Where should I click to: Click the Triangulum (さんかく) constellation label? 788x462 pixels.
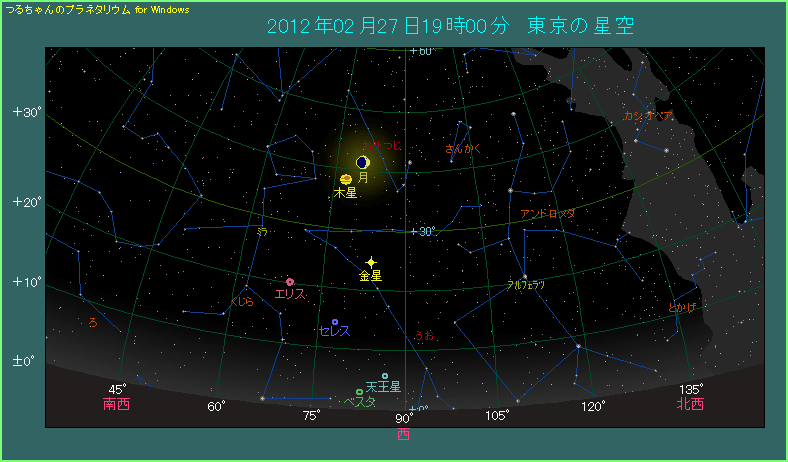pyautogui.click(x=464, y=149)
